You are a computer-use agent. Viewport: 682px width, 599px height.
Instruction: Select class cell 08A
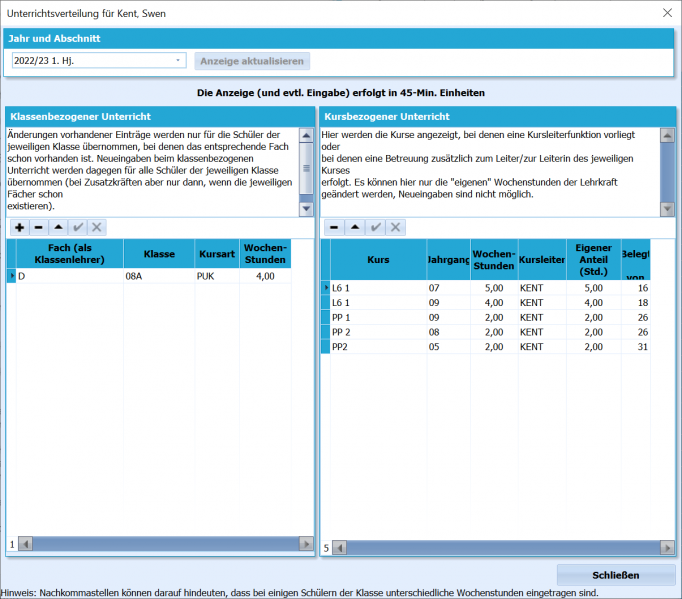[x=159, y=276]
